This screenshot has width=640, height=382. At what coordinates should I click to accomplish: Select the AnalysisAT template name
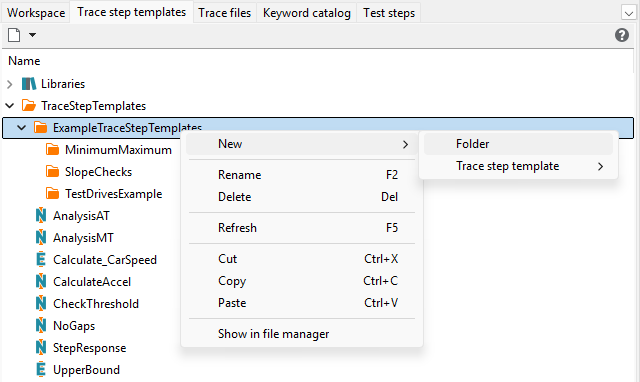[x=81, y=216]
